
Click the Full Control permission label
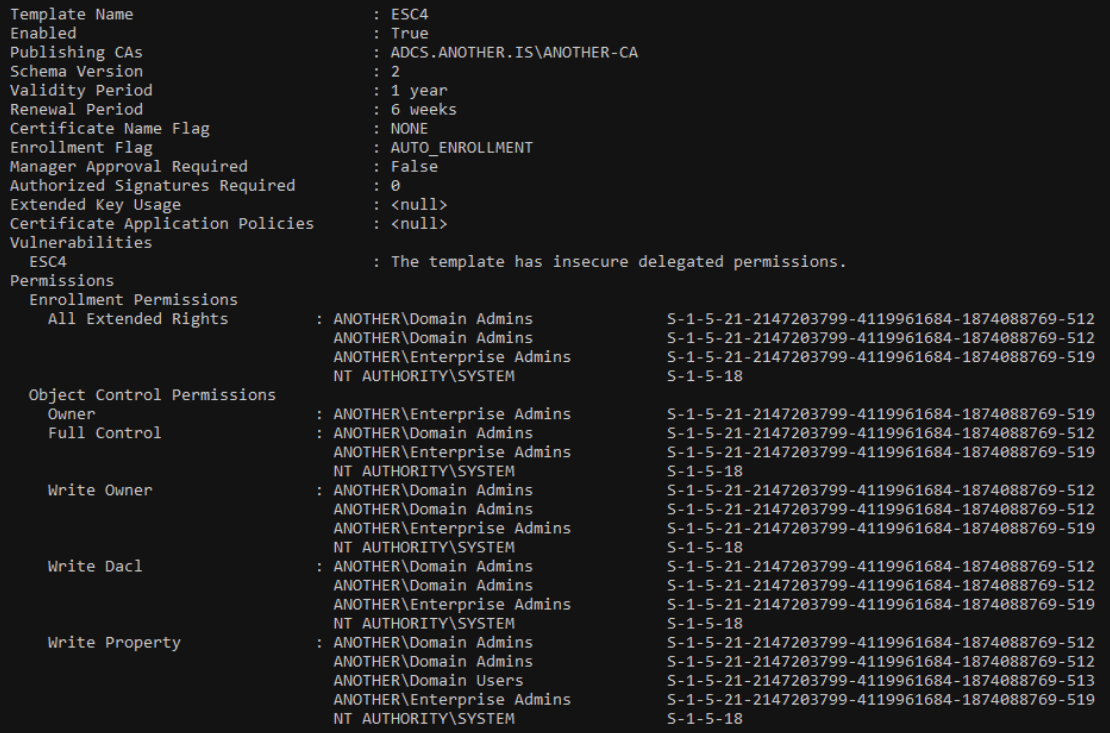click(x=104, y=433)
